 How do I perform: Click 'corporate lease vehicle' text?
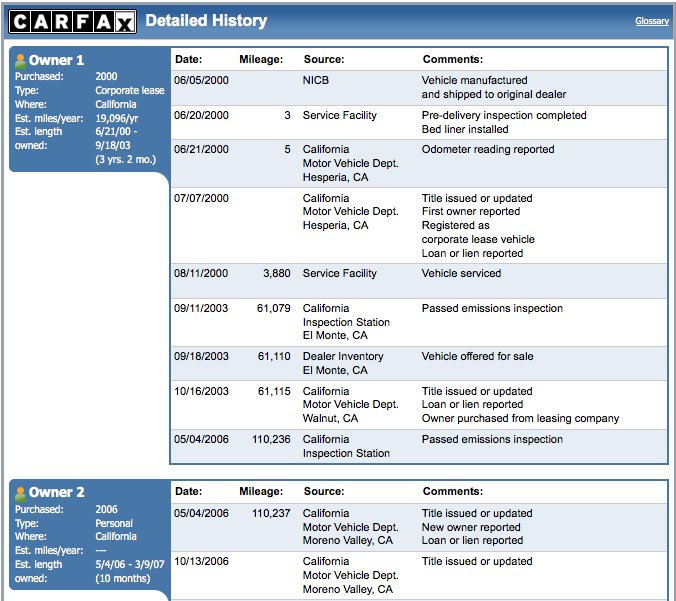(478, 239)
